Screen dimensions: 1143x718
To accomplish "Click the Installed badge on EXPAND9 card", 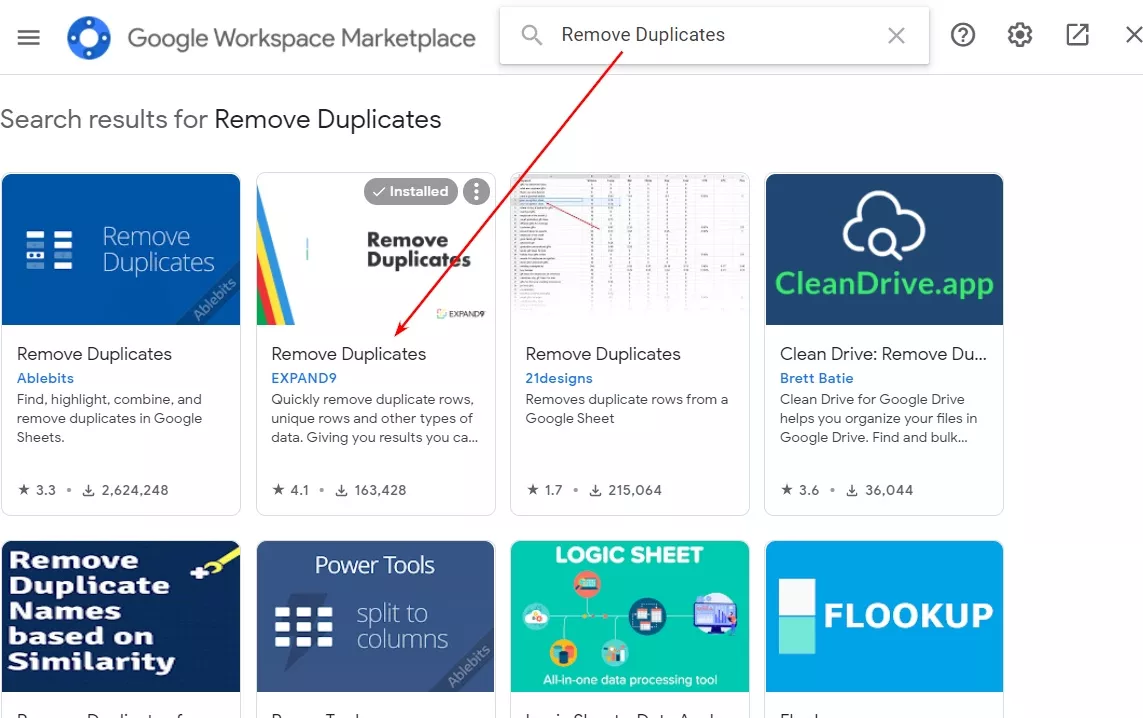I will pyautogui.click(x=411, y=192).
